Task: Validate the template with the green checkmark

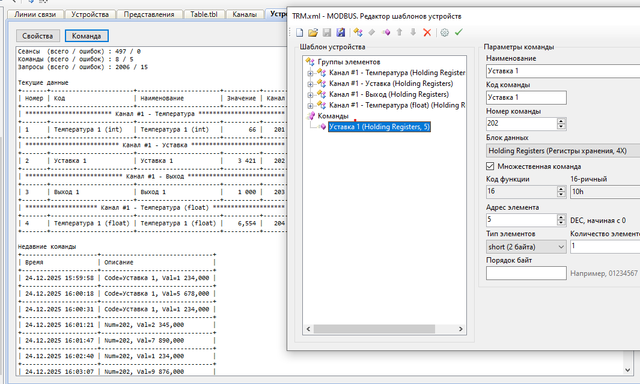Action: coord(458,32)
